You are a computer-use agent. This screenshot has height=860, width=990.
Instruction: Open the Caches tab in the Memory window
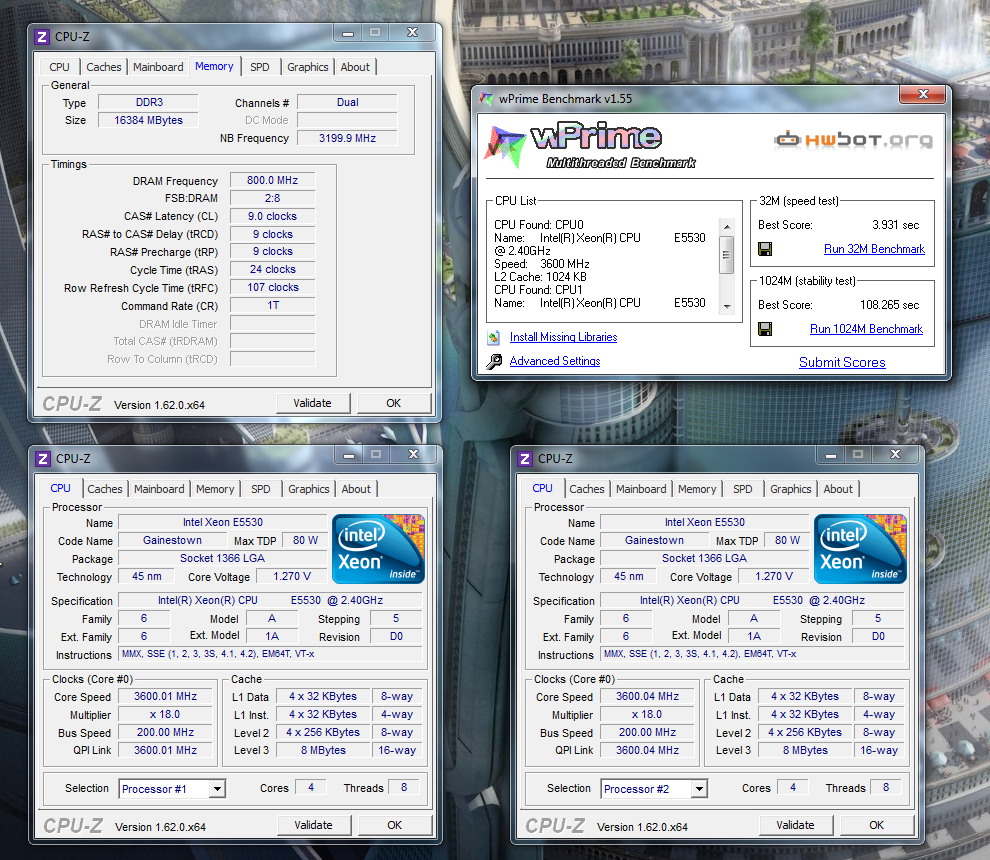click(x=104, y=67)
